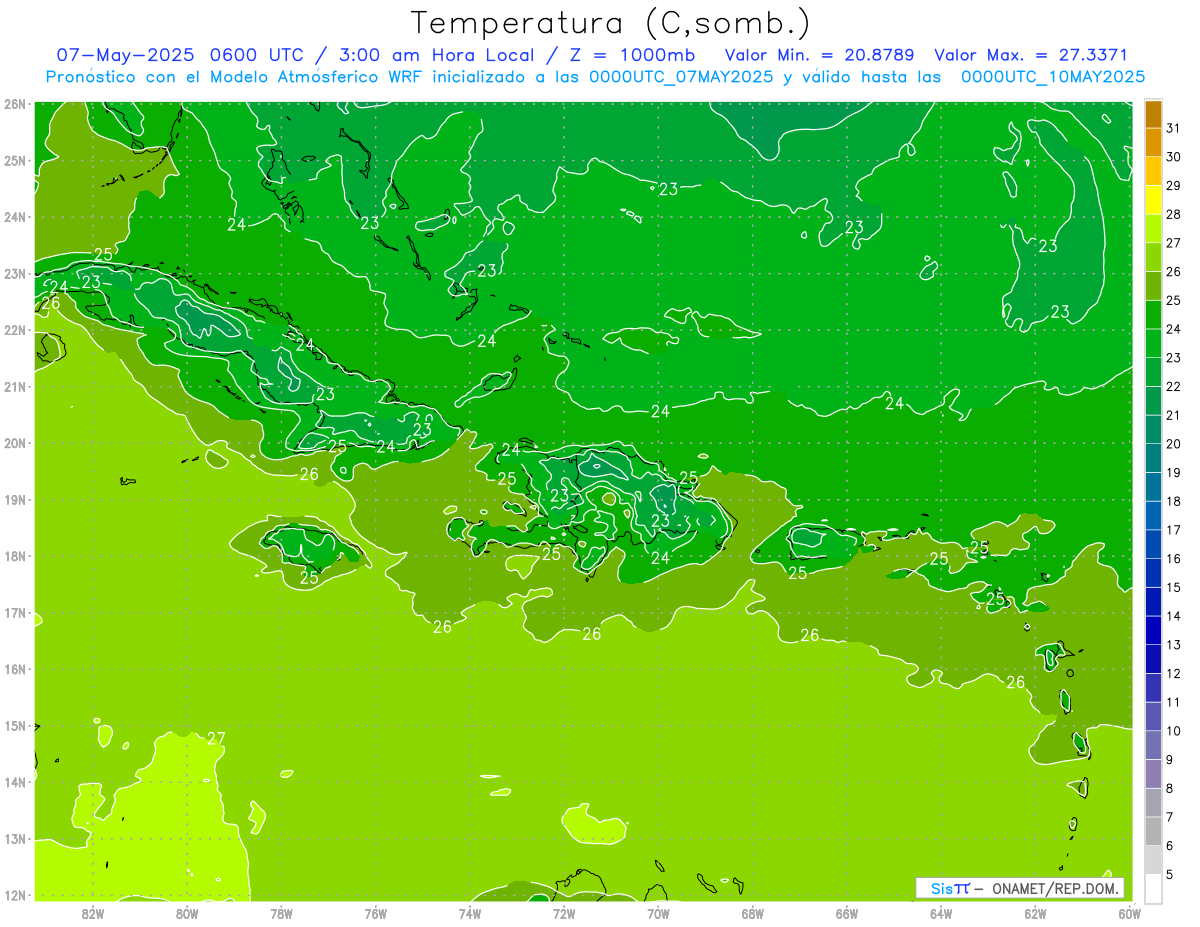Click the 'SisTT – ONAMET/REP.DOM.' credit label
Viewport: 1200px width, 927px height.
click(x=1020, y=888)
